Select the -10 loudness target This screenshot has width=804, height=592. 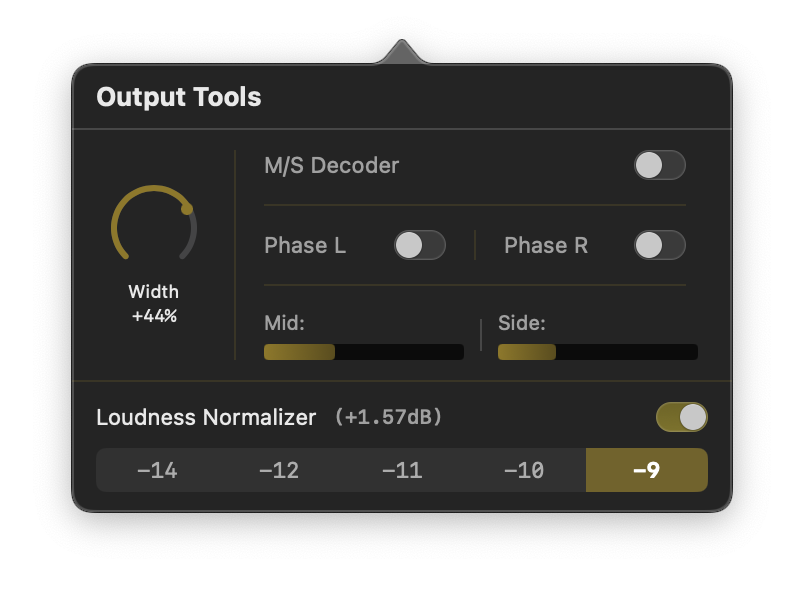tap(524, 470)
